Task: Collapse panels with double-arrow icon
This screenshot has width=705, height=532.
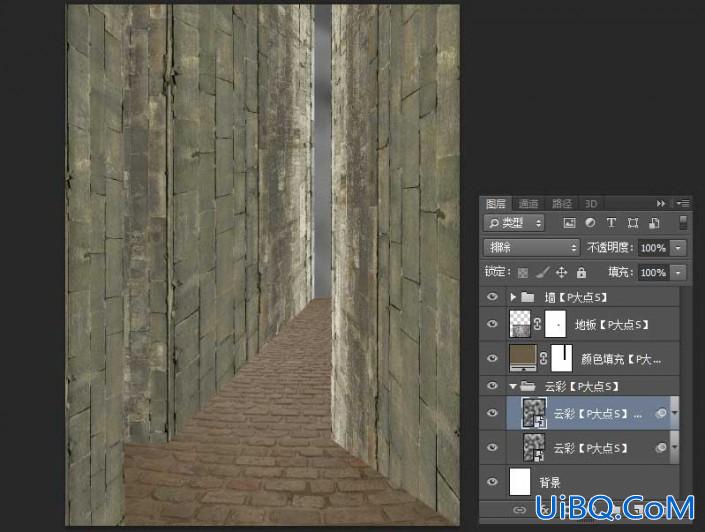Action: tap(660, 204)
